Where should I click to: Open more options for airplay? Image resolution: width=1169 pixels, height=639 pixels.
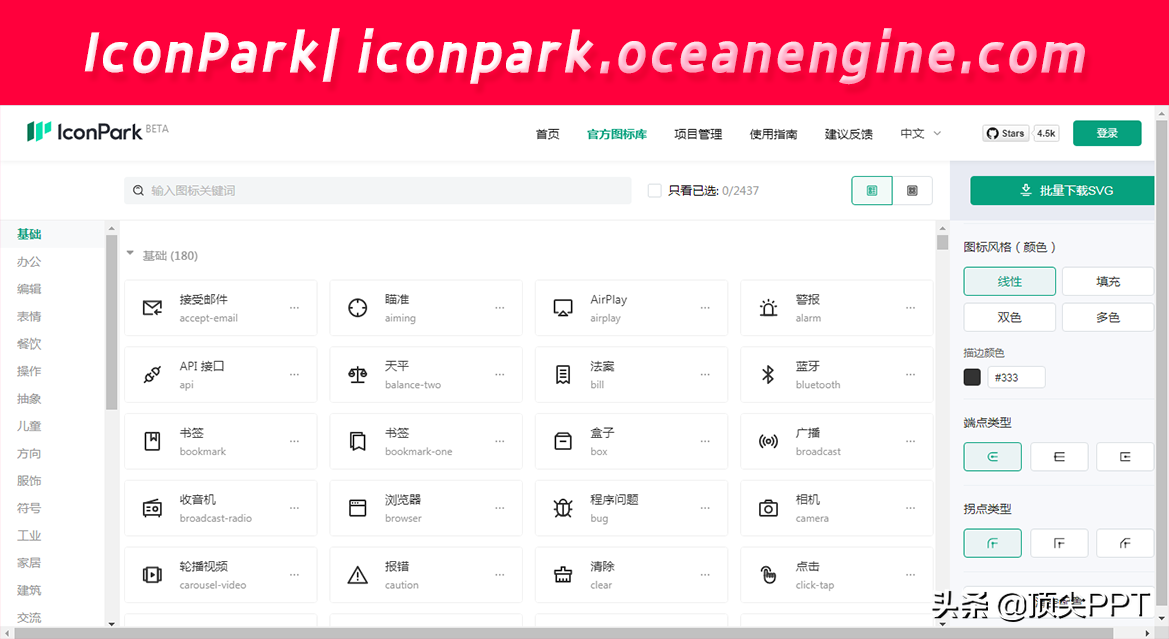coord(705,308)
